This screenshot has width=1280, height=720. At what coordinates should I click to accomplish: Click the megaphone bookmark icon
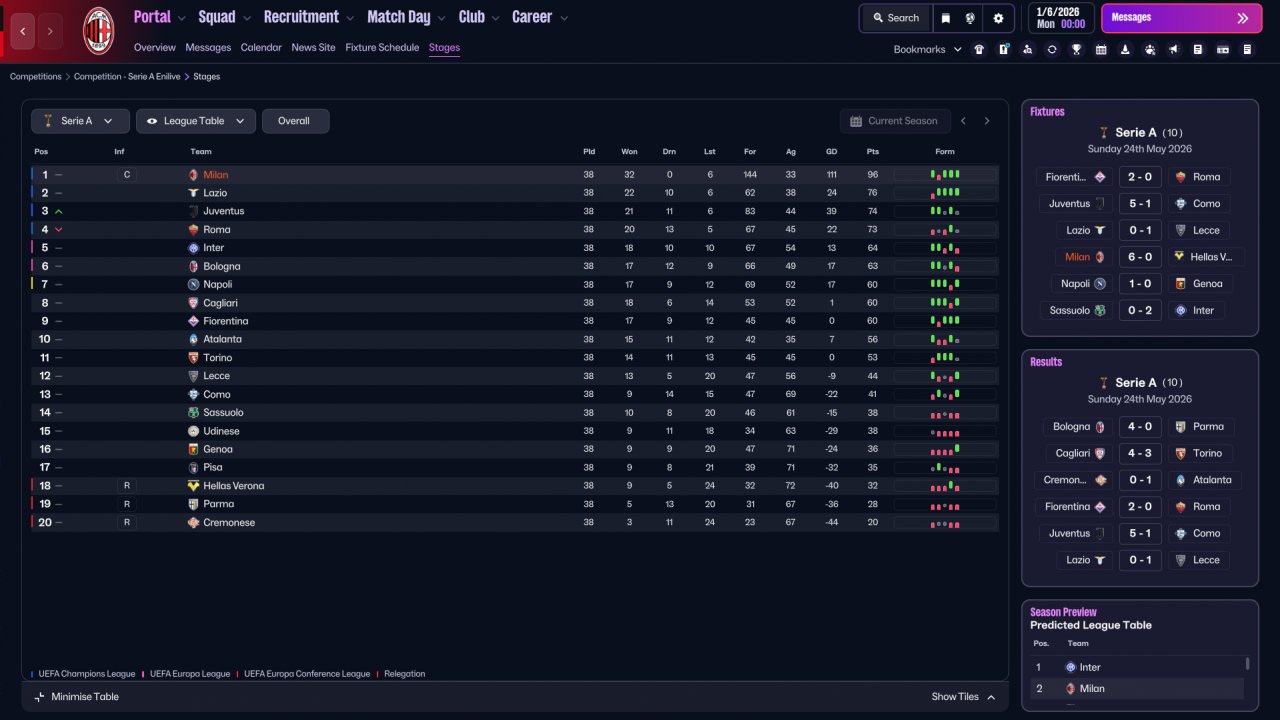[x=1174, y=49]
